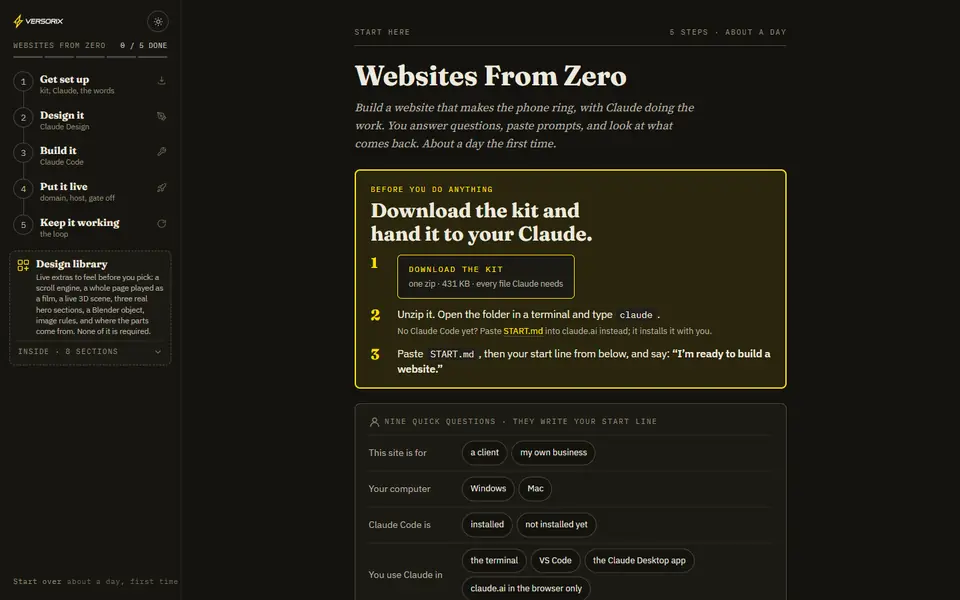Click the person icon by Nine Quick Questions
Screen dimensions: 960x600
(x=374, y=422)
